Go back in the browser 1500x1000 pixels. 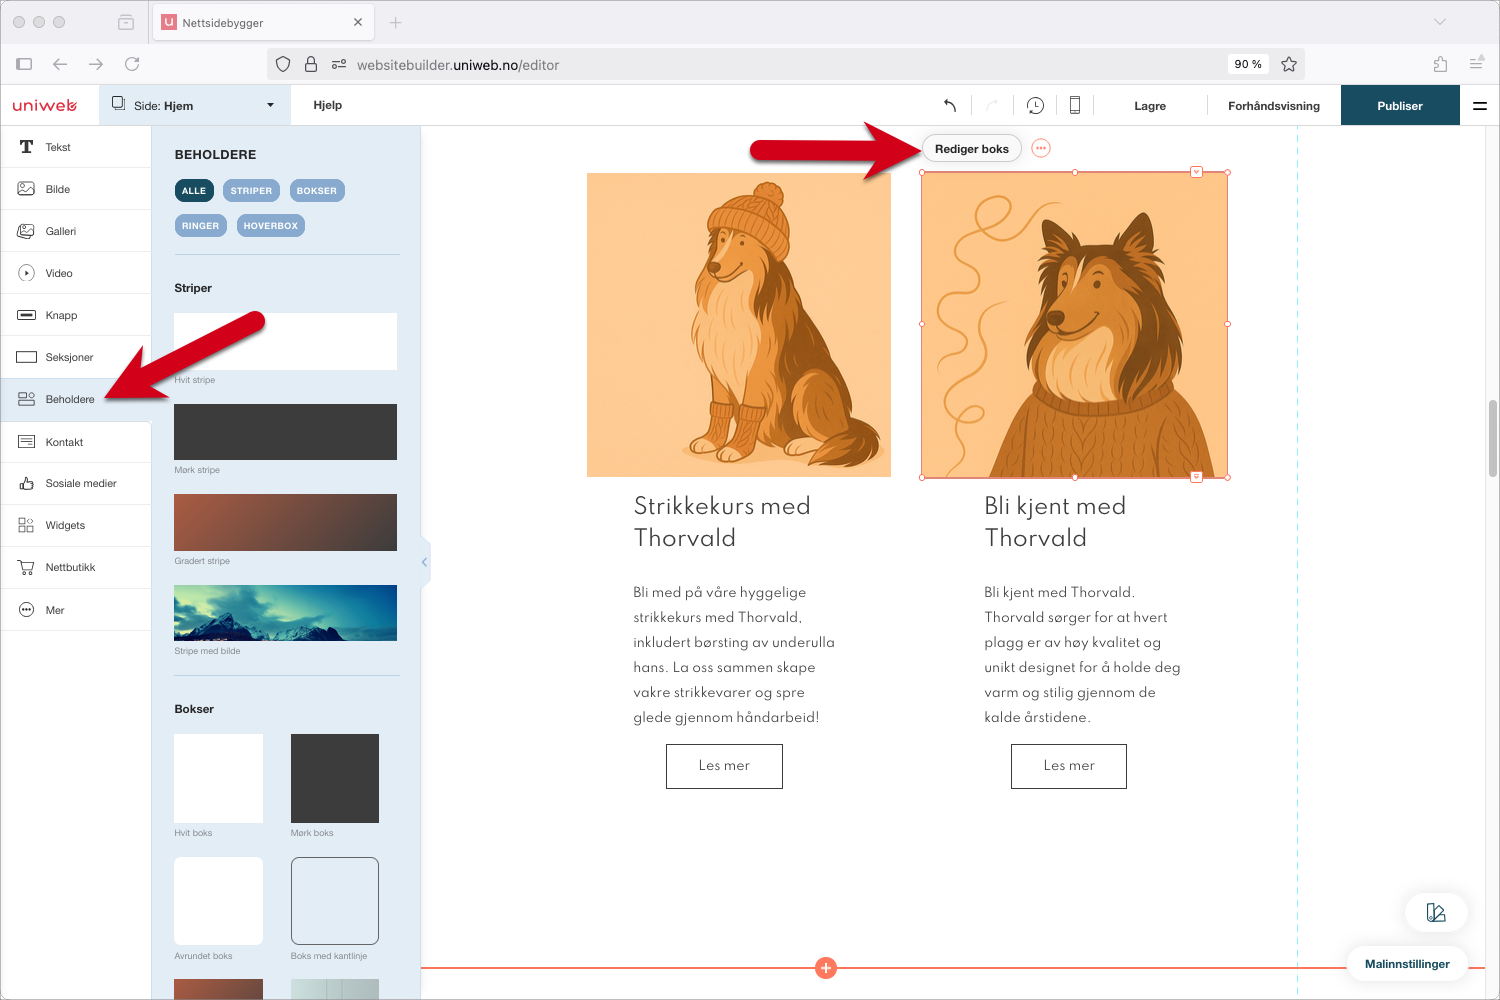click(60, 64)
